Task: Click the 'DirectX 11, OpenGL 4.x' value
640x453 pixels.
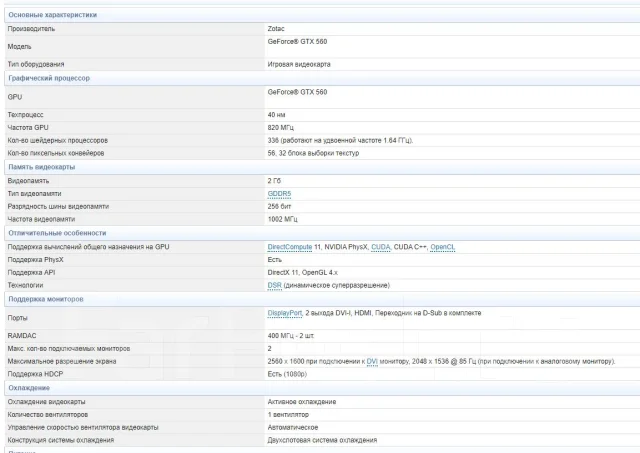Action: click(302, 273)
